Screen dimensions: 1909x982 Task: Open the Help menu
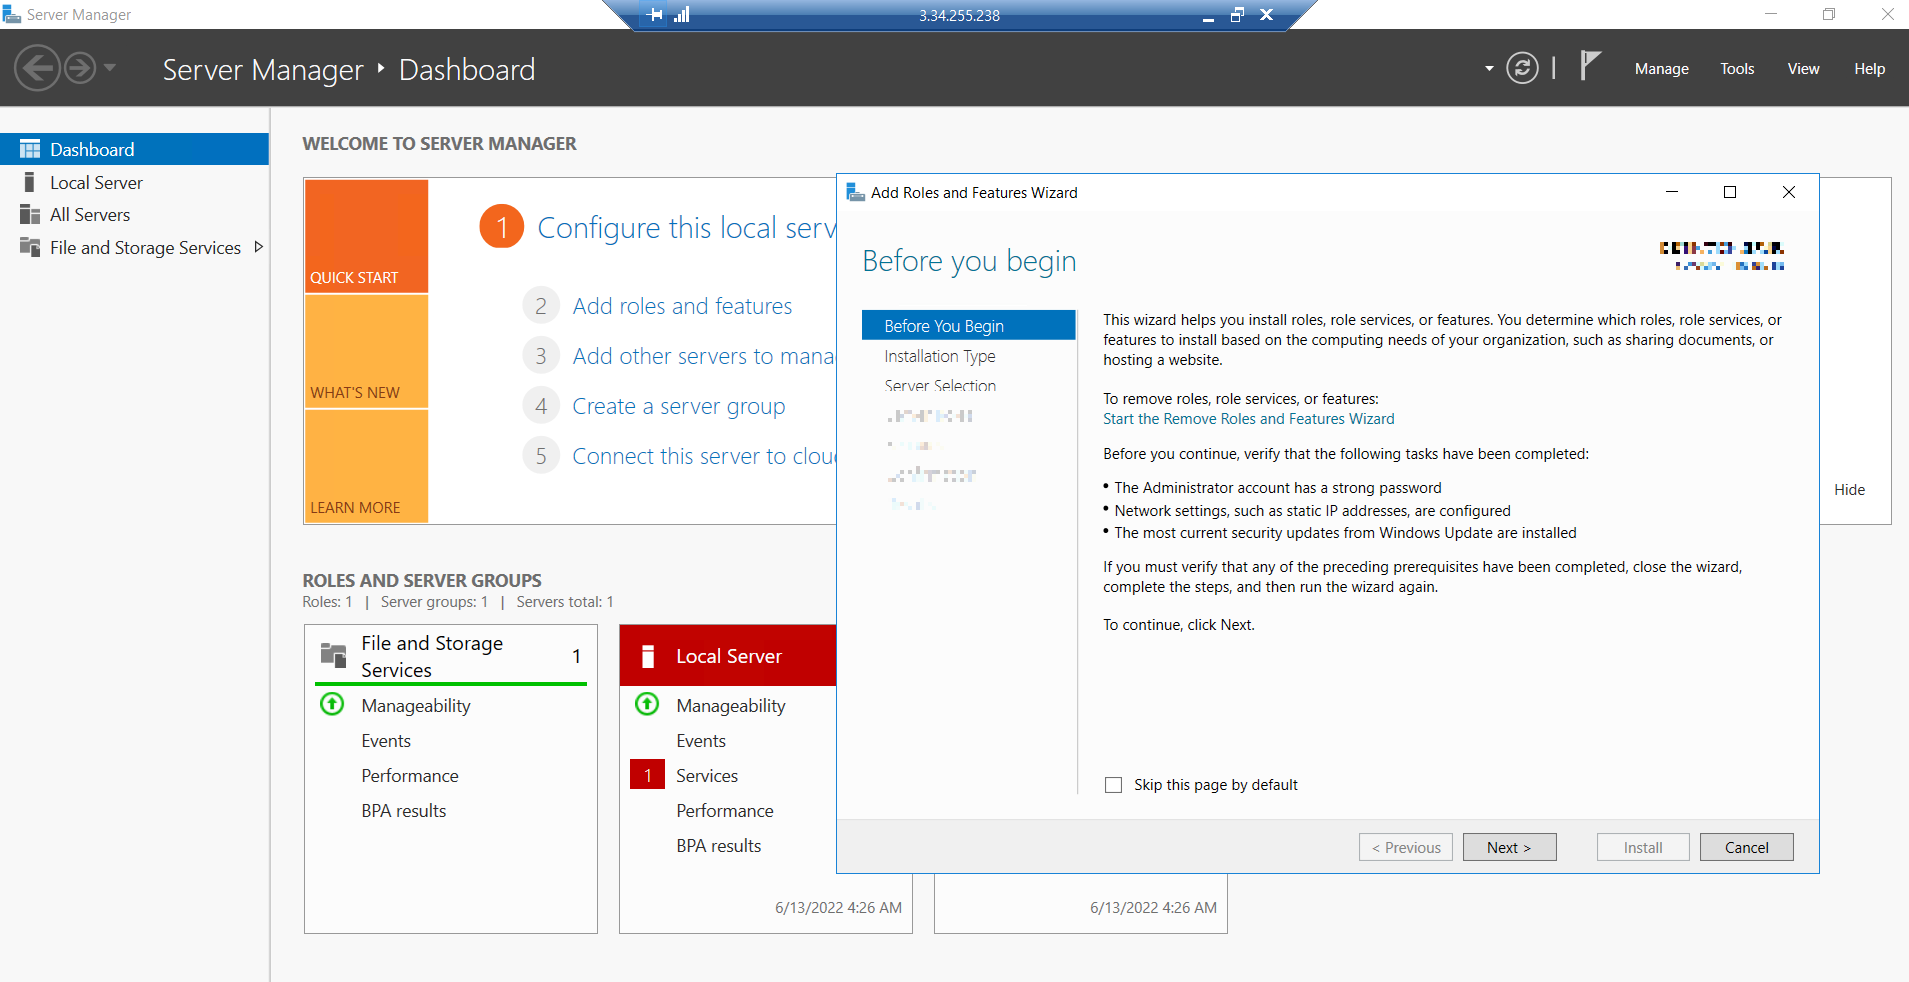click(1869, 69)
